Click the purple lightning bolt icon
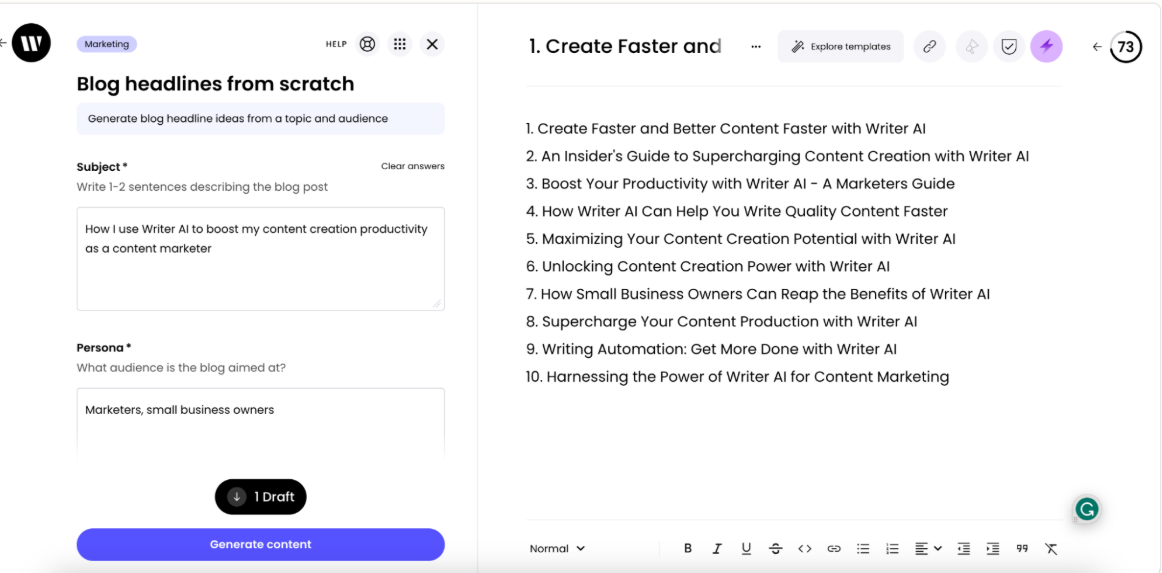 click(x=1046, y=46)
